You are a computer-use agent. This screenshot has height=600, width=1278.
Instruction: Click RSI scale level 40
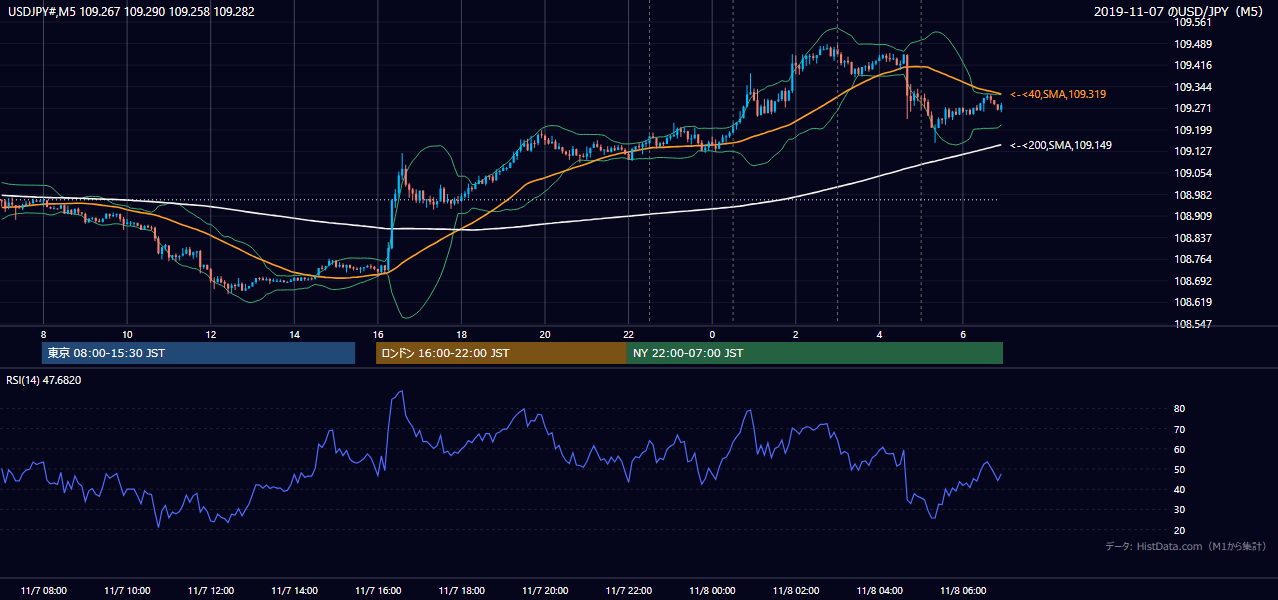tap(1180, 489)
